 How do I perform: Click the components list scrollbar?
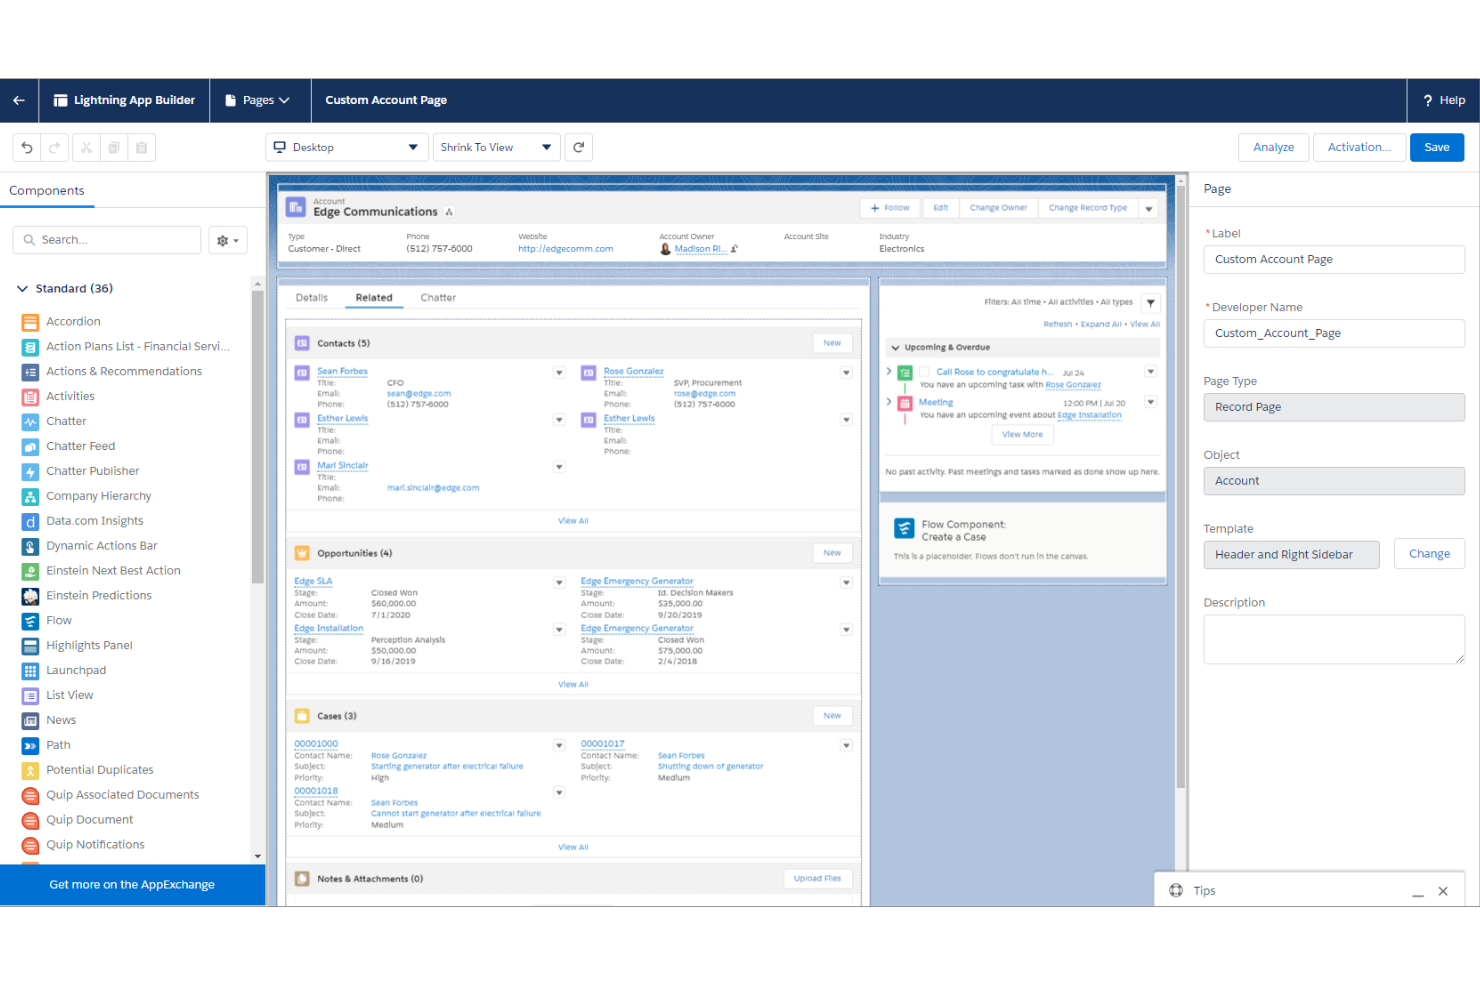(257, 438)
